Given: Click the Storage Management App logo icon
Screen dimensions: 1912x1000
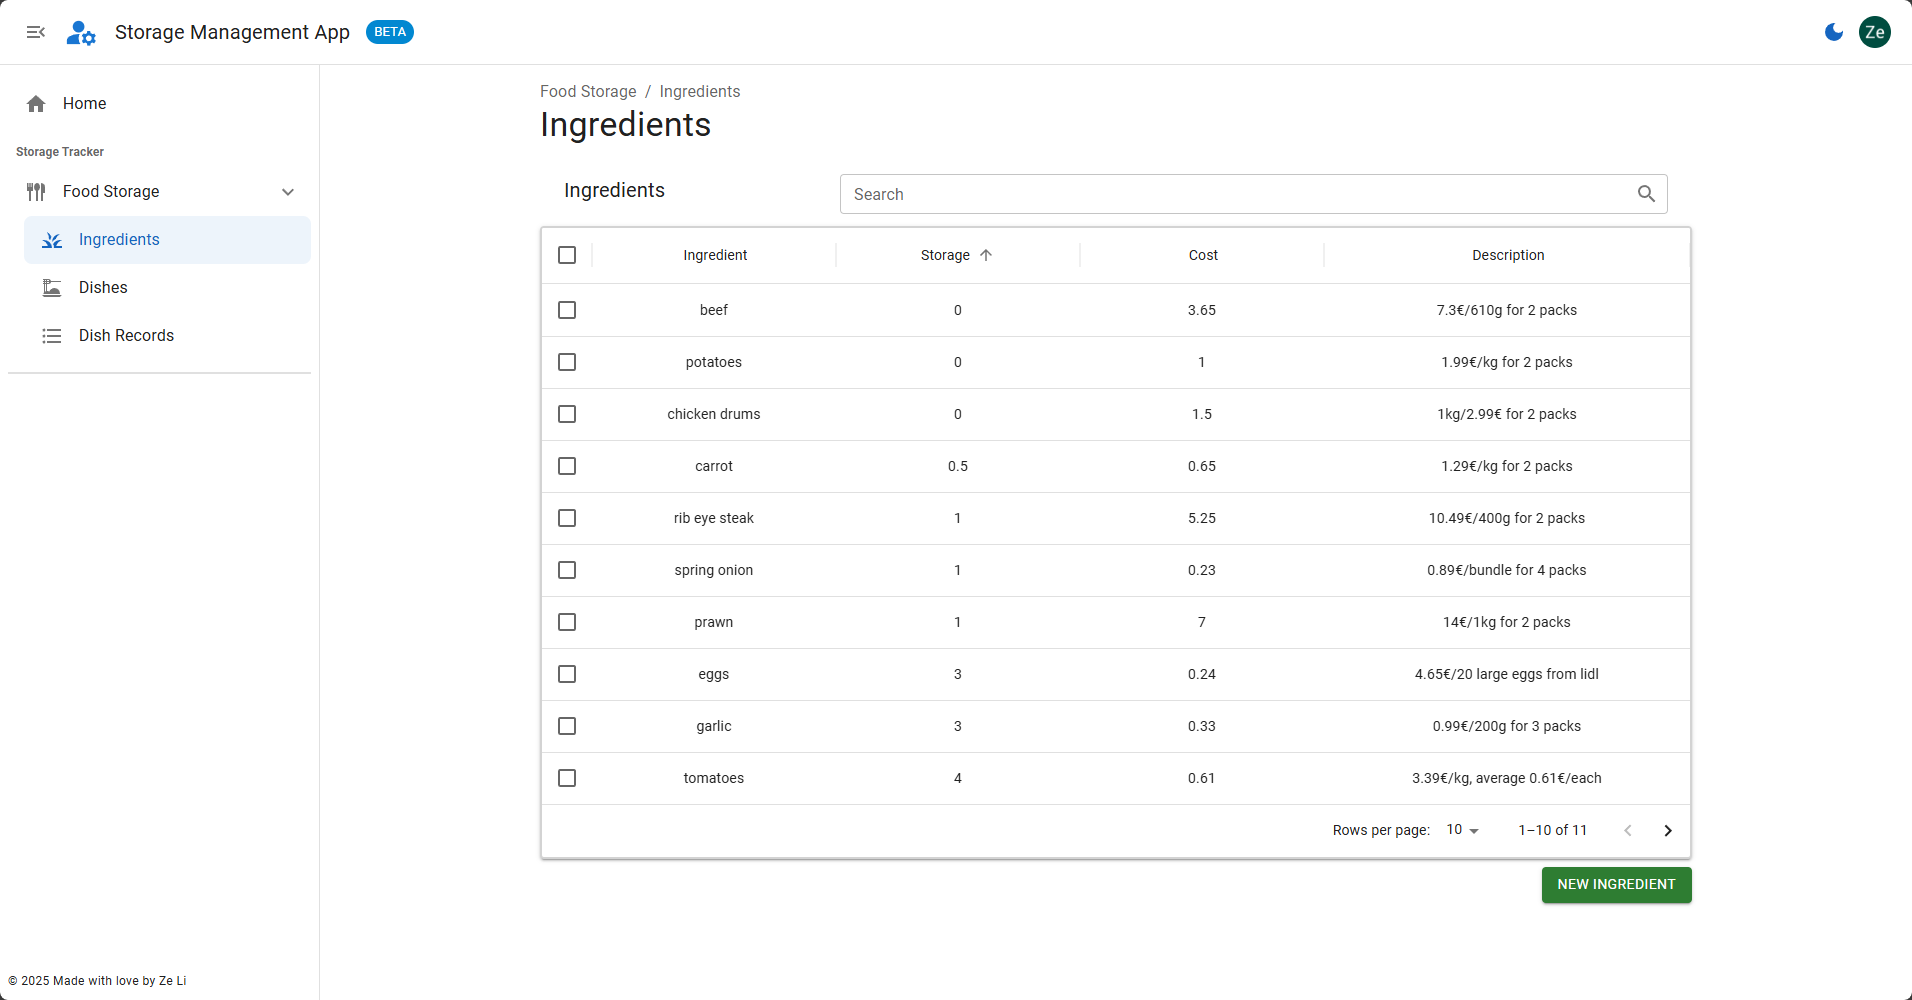Looking at the screenshot, I should click(81, 33).
